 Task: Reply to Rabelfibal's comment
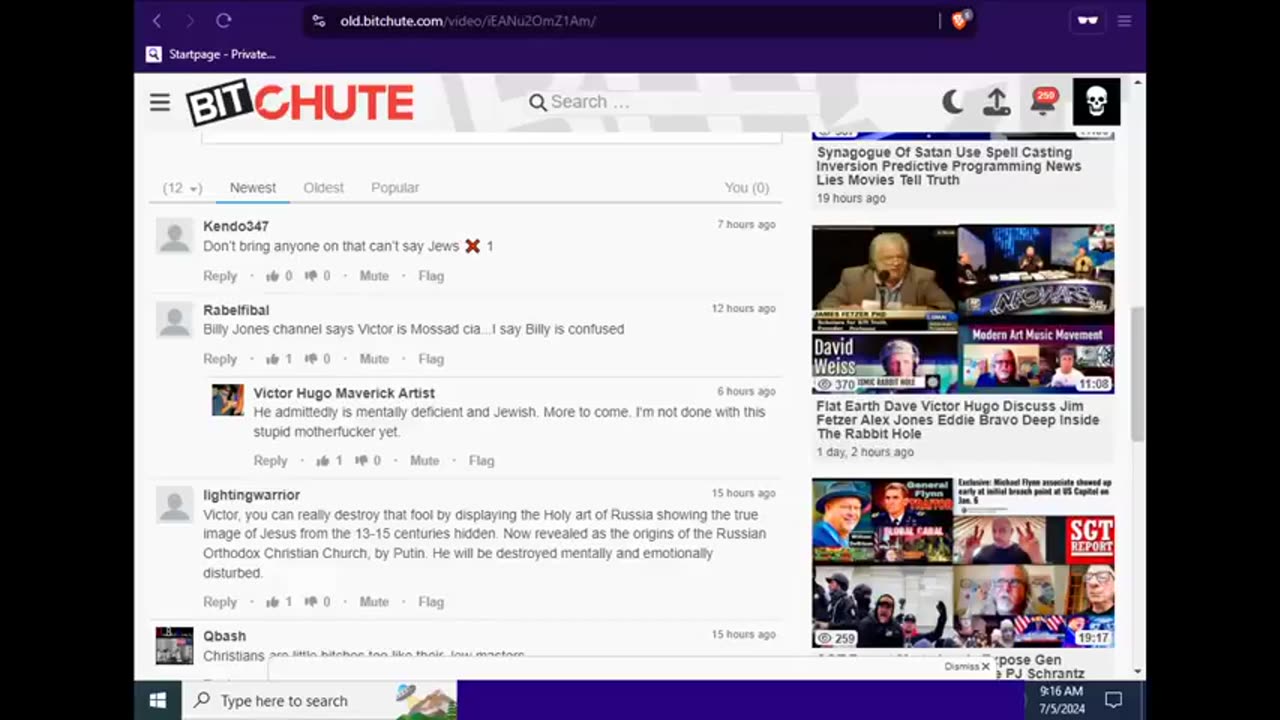[x=220, y=359]
